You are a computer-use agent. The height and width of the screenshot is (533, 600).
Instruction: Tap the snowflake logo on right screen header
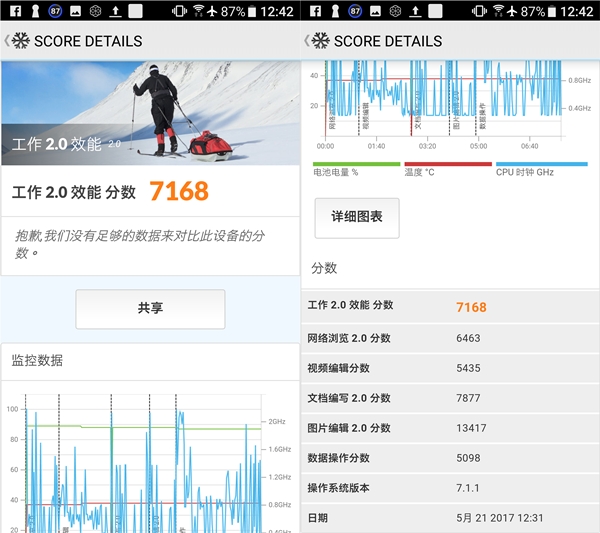320,41
